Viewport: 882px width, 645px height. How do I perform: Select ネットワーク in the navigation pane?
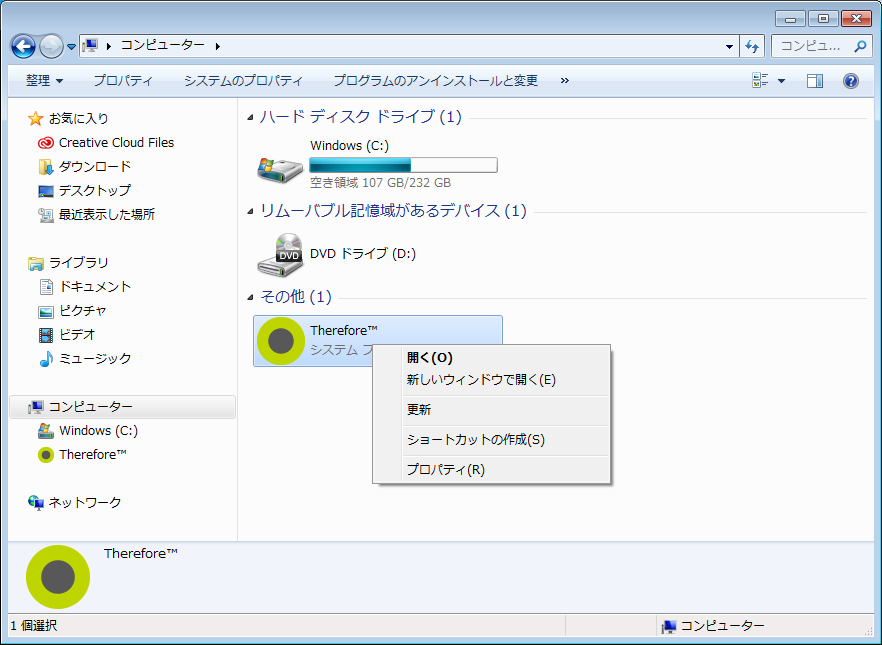coord(85,503)
